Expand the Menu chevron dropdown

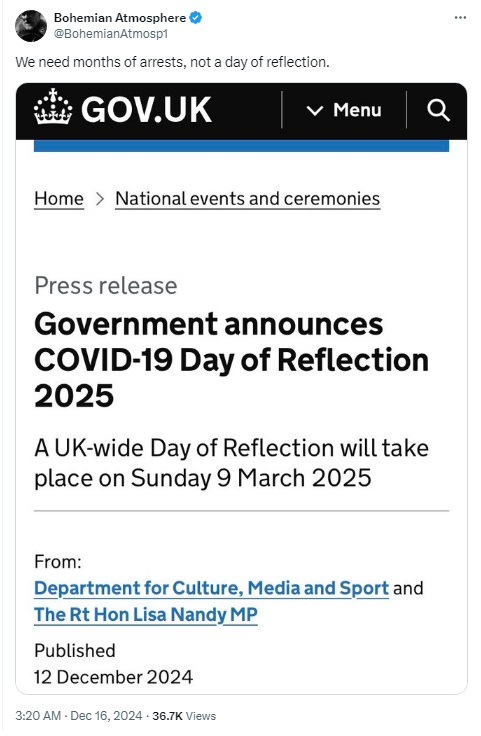(314, 111)
